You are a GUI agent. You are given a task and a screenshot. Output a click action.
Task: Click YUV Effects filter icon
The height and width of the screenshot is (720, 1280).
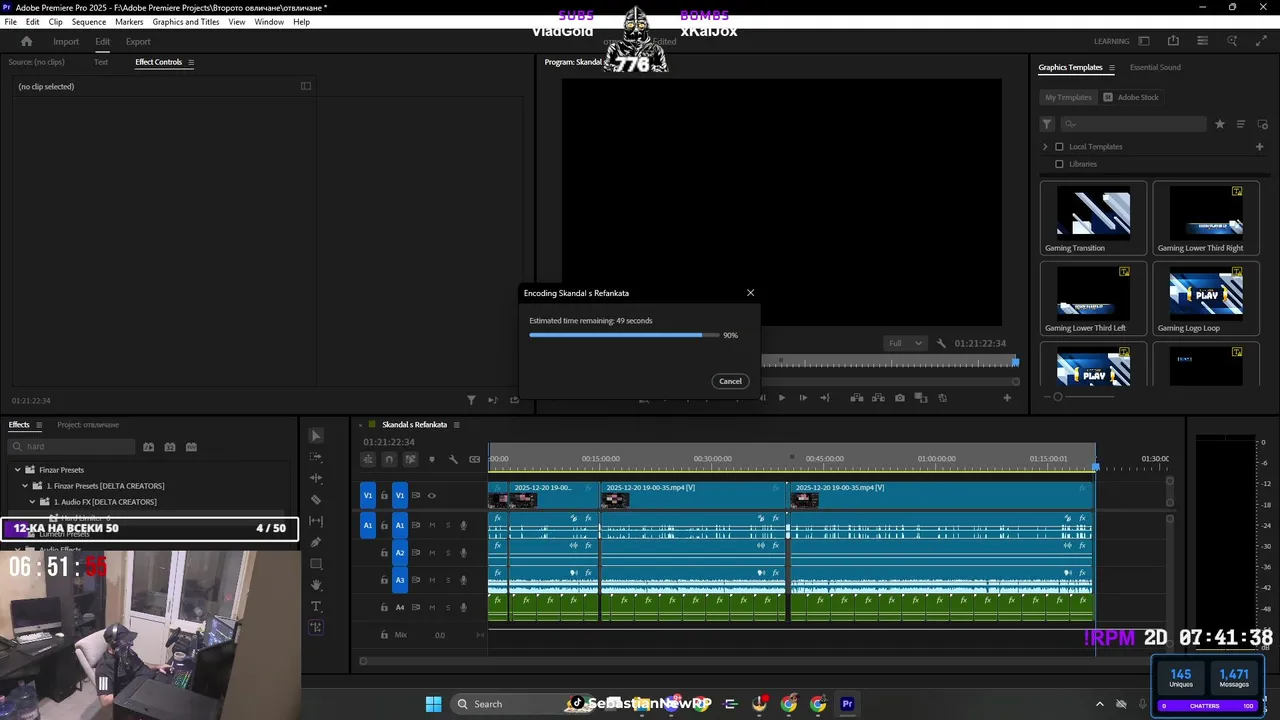(191, 447)
